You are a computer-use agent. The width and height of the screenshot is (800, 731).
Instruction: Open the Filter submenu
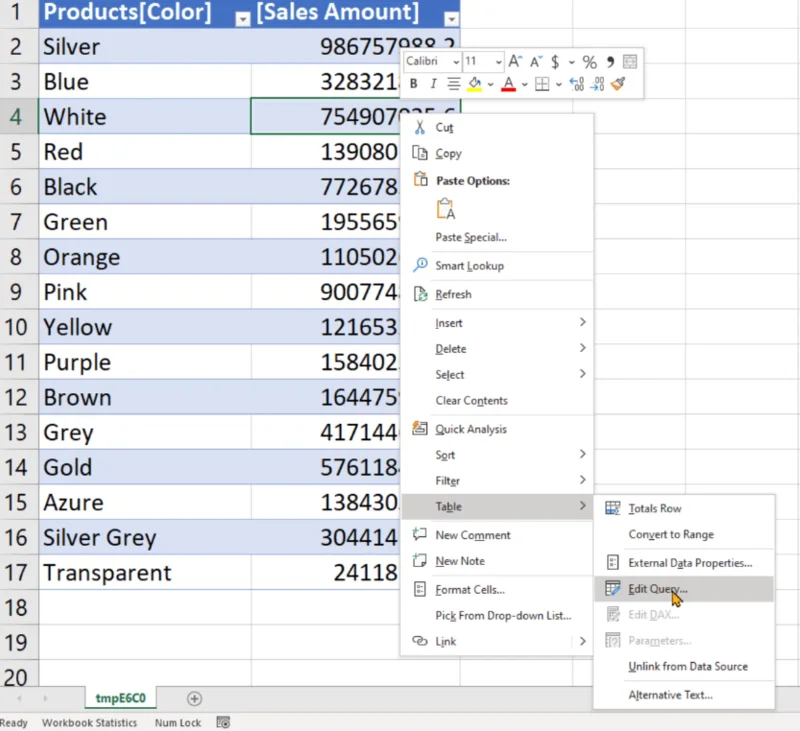497,481
